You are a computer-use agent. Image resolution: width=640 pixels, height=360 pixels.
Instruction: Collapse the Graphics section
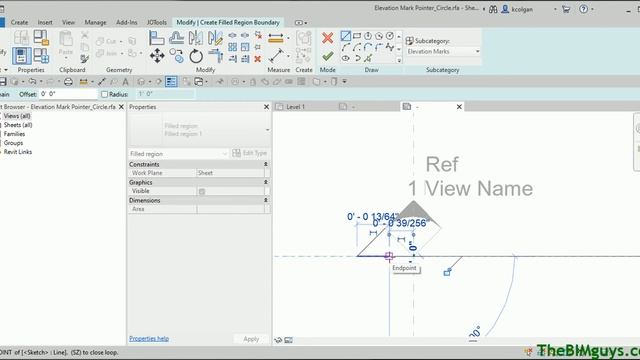tap(266, 182)
